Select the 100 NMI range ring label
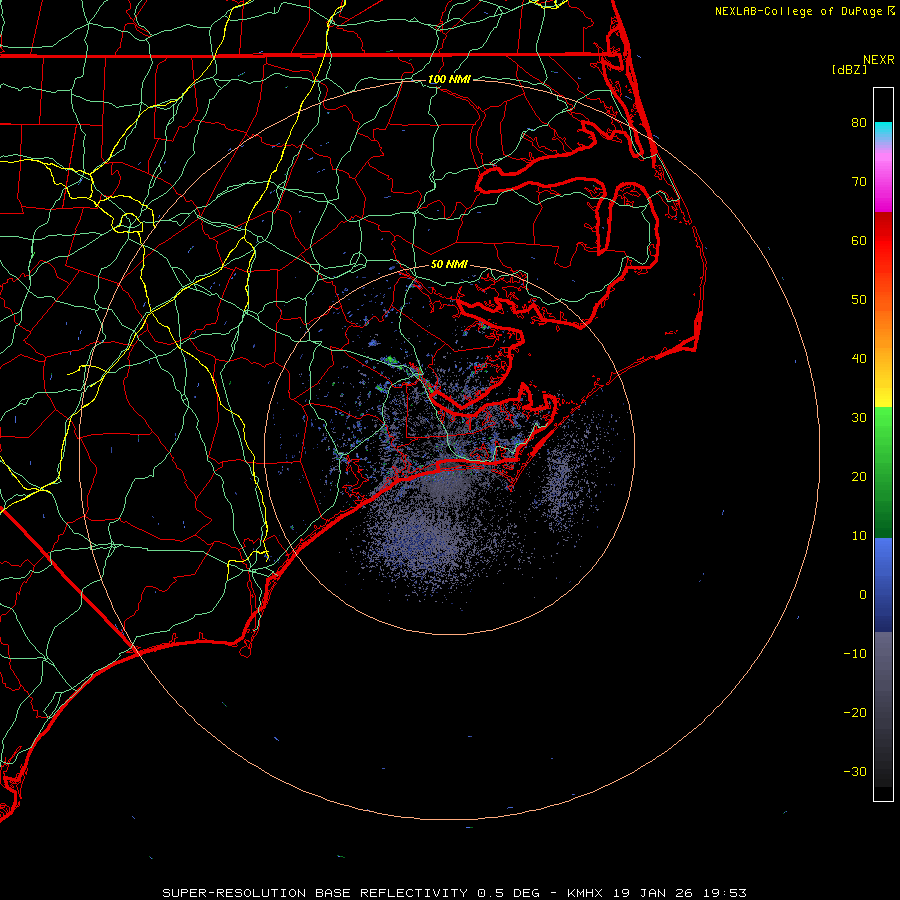The image size is (900, 900). [449, 79]
